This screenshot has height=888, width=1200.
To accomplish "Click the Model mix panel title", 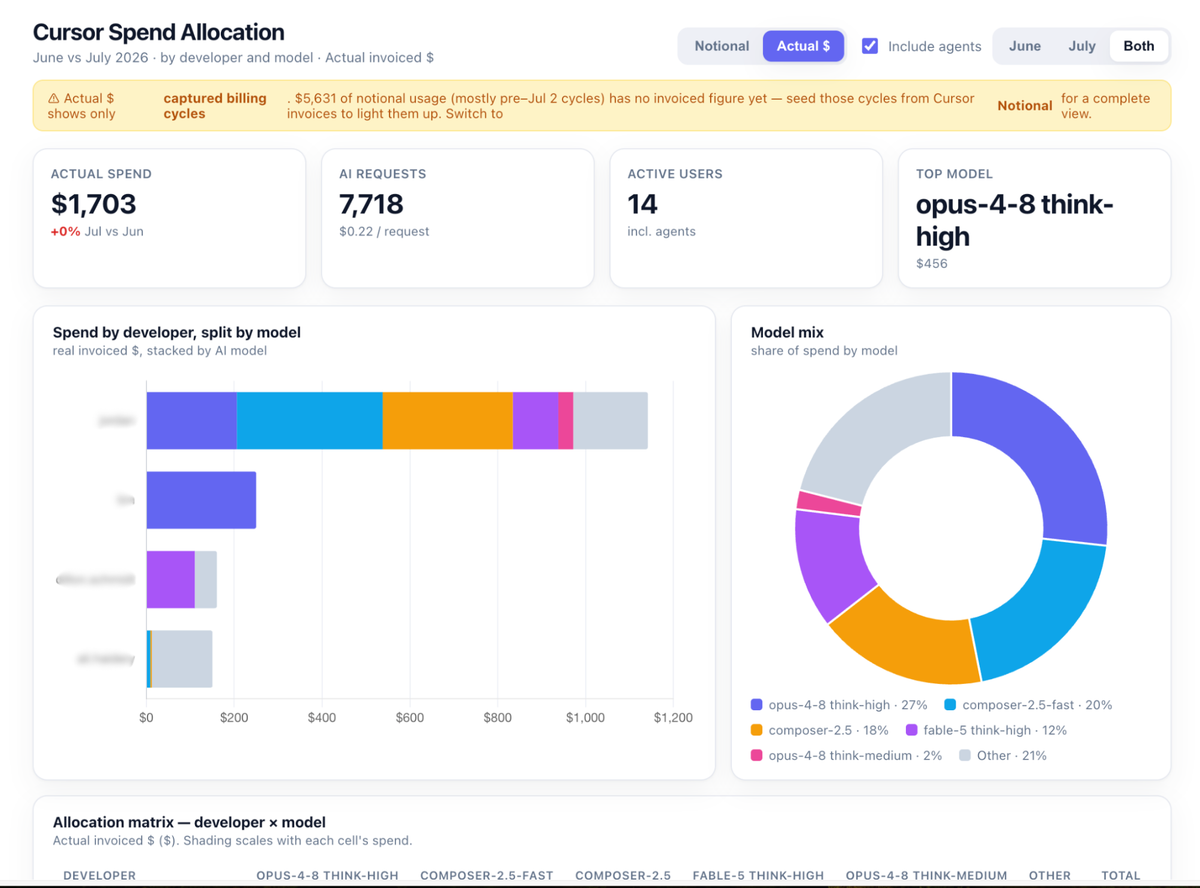I will point(787,332).
